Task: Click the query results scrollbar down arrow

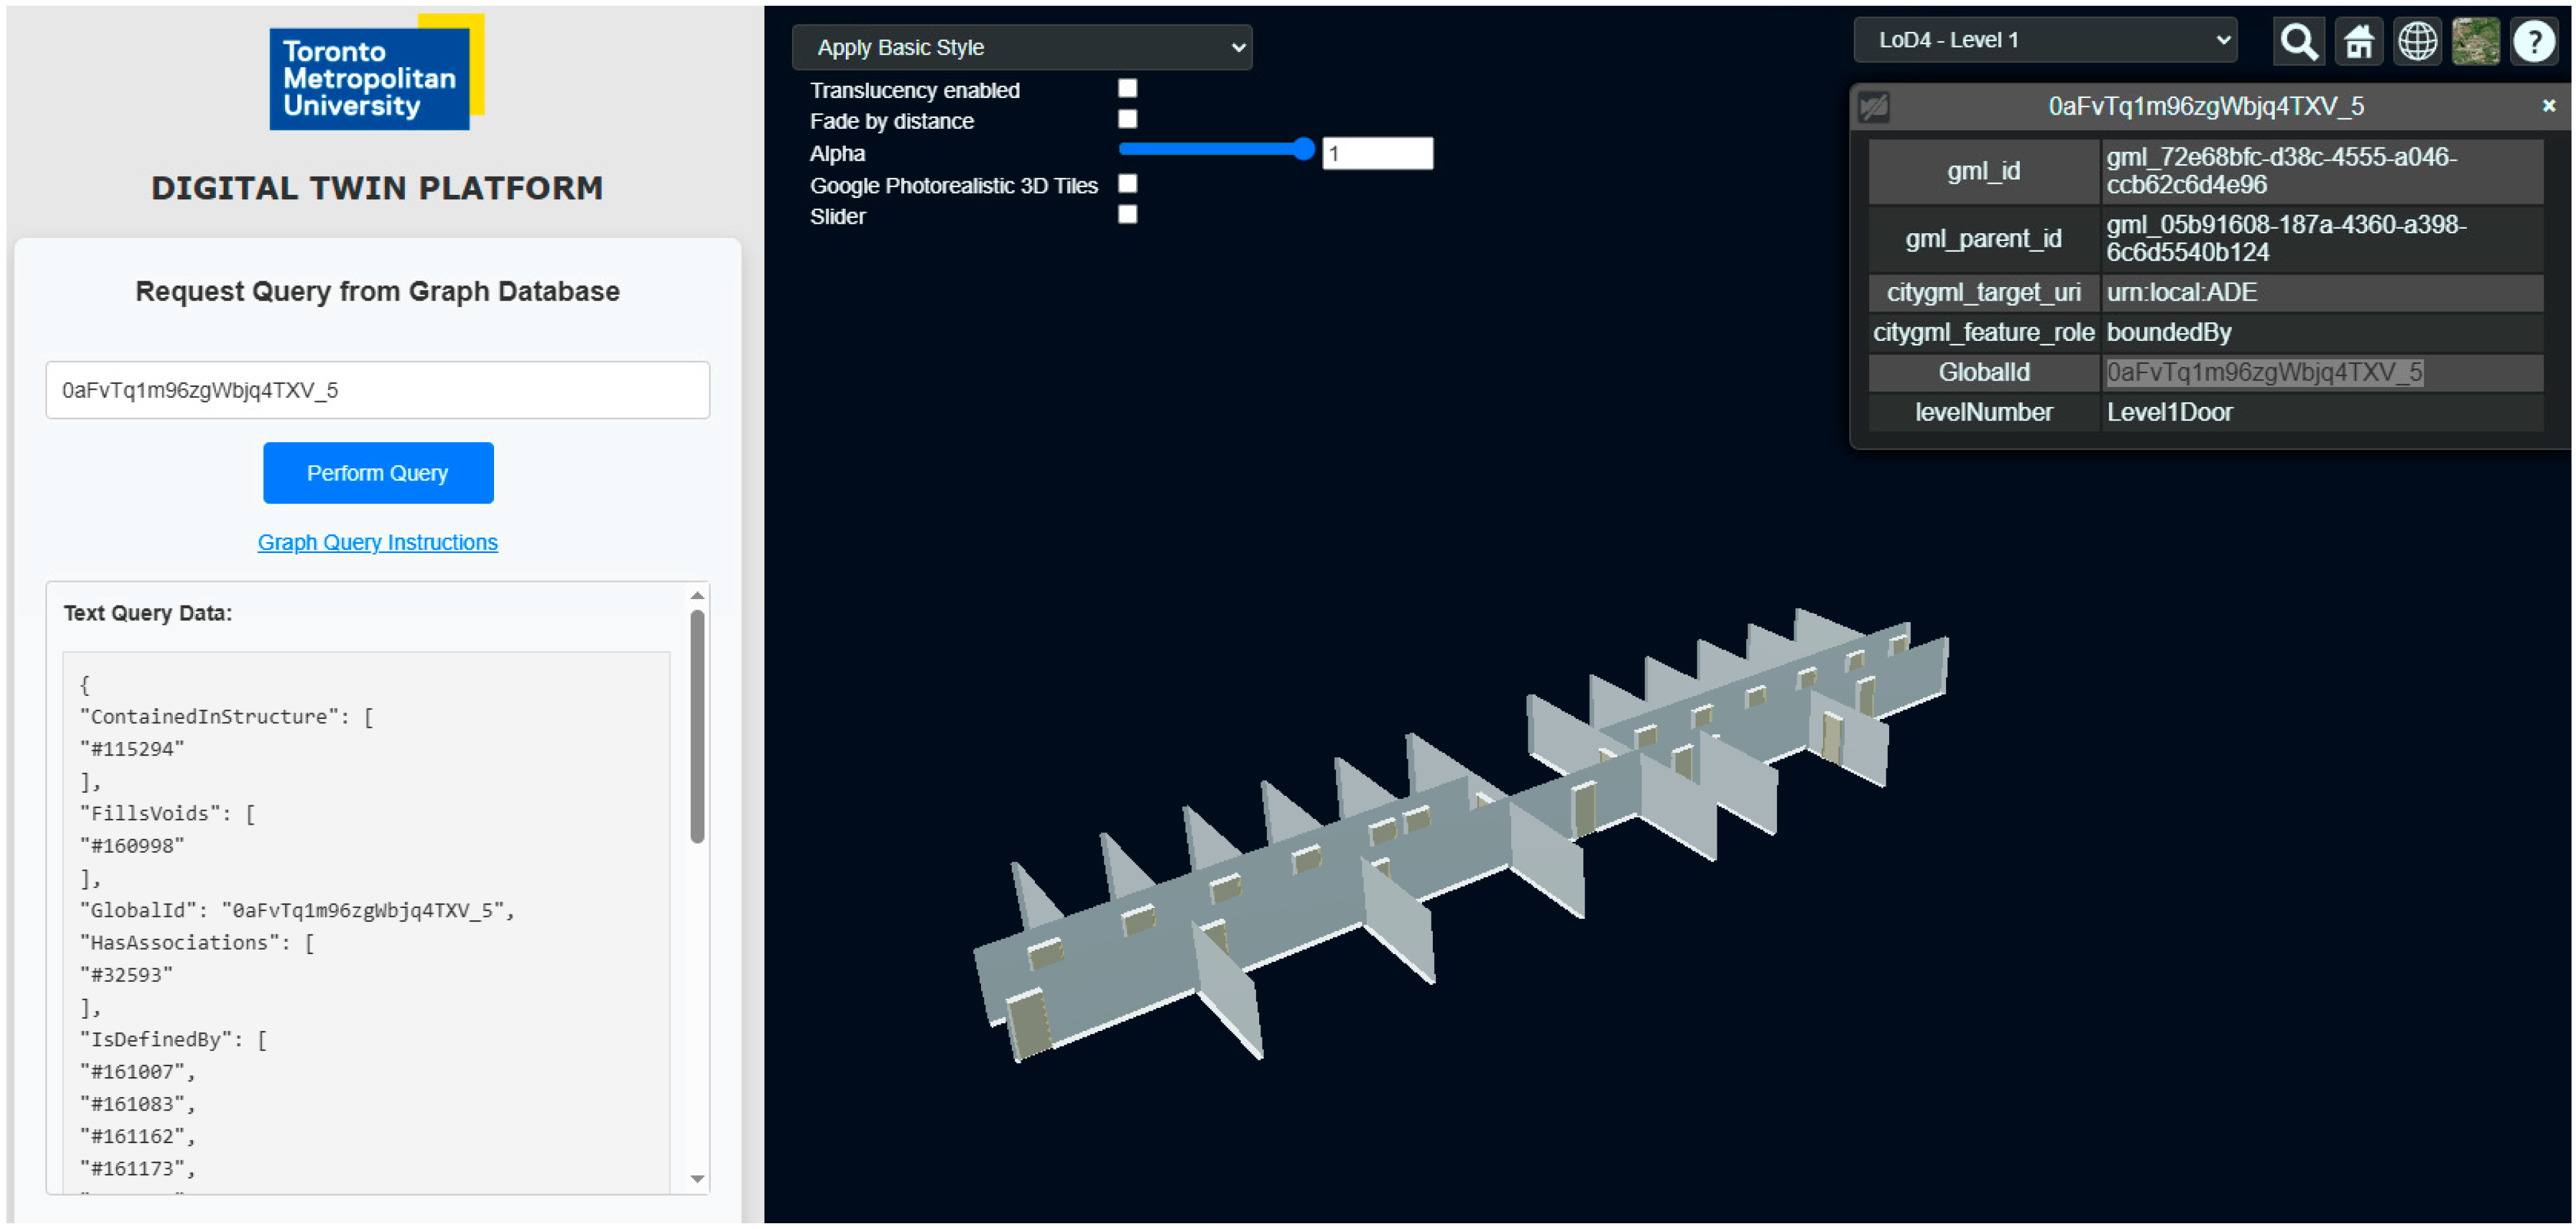Action: point(697,1179)
